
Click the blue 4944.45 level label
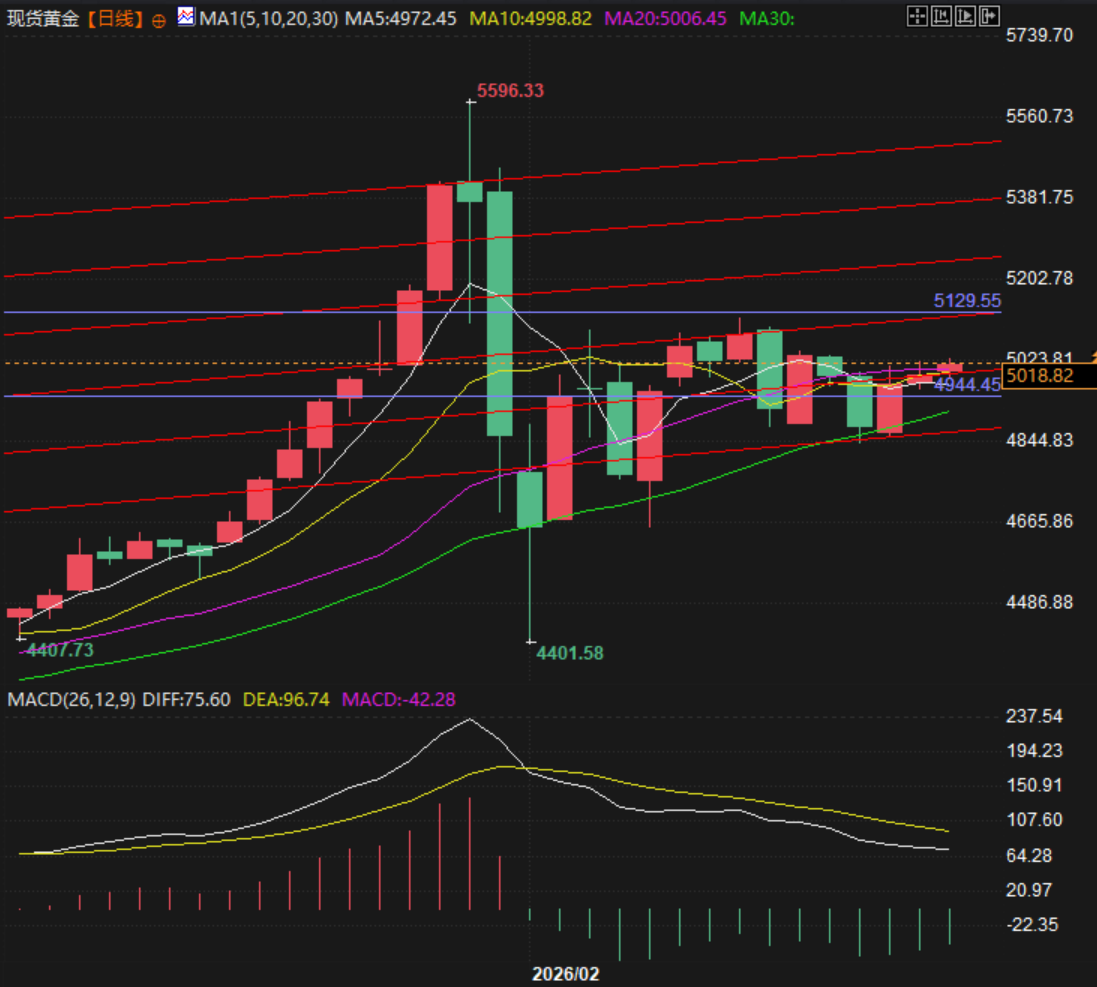point(967,385)
